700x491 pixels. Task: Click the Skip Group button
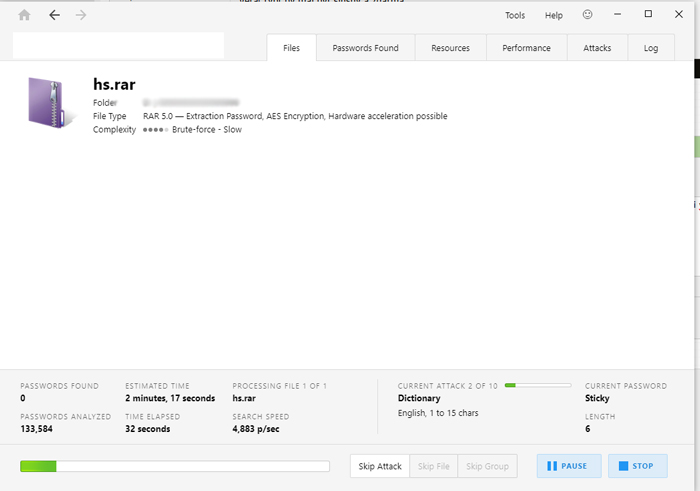pyautogui.click(x=488, y=466)
